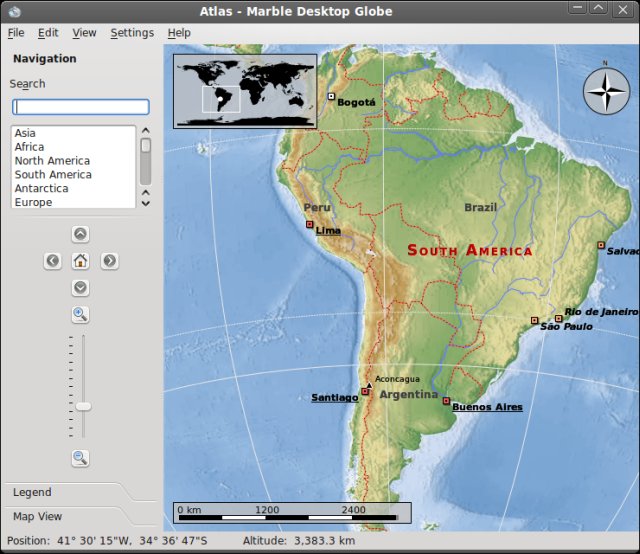Open the View menu

tap(84, 33)
